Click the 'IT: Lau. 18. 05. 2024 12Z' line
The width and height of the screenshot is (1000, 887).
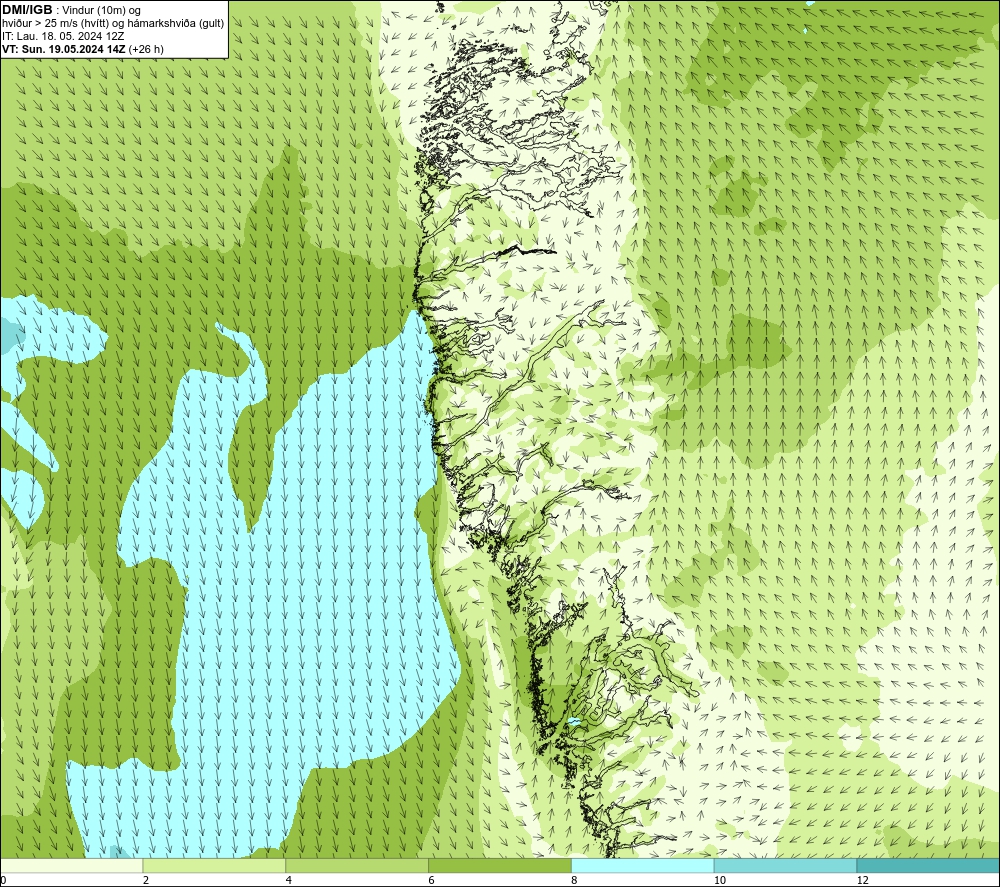[x=63, y=36]
